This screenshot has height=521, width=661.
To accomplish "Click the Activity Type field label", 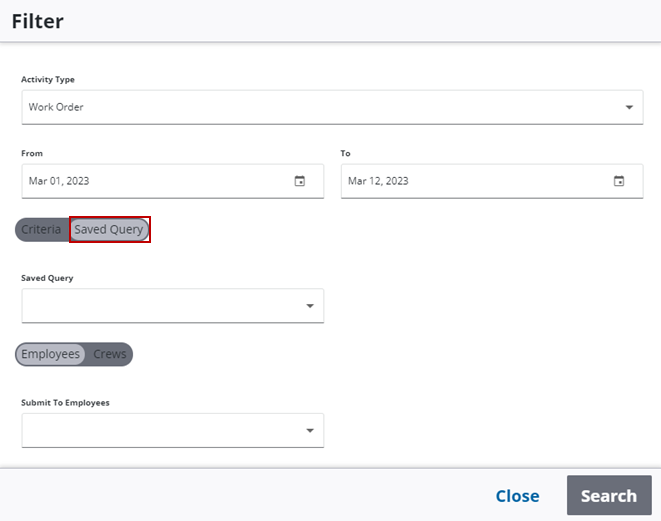I will (x=48, y=80).
